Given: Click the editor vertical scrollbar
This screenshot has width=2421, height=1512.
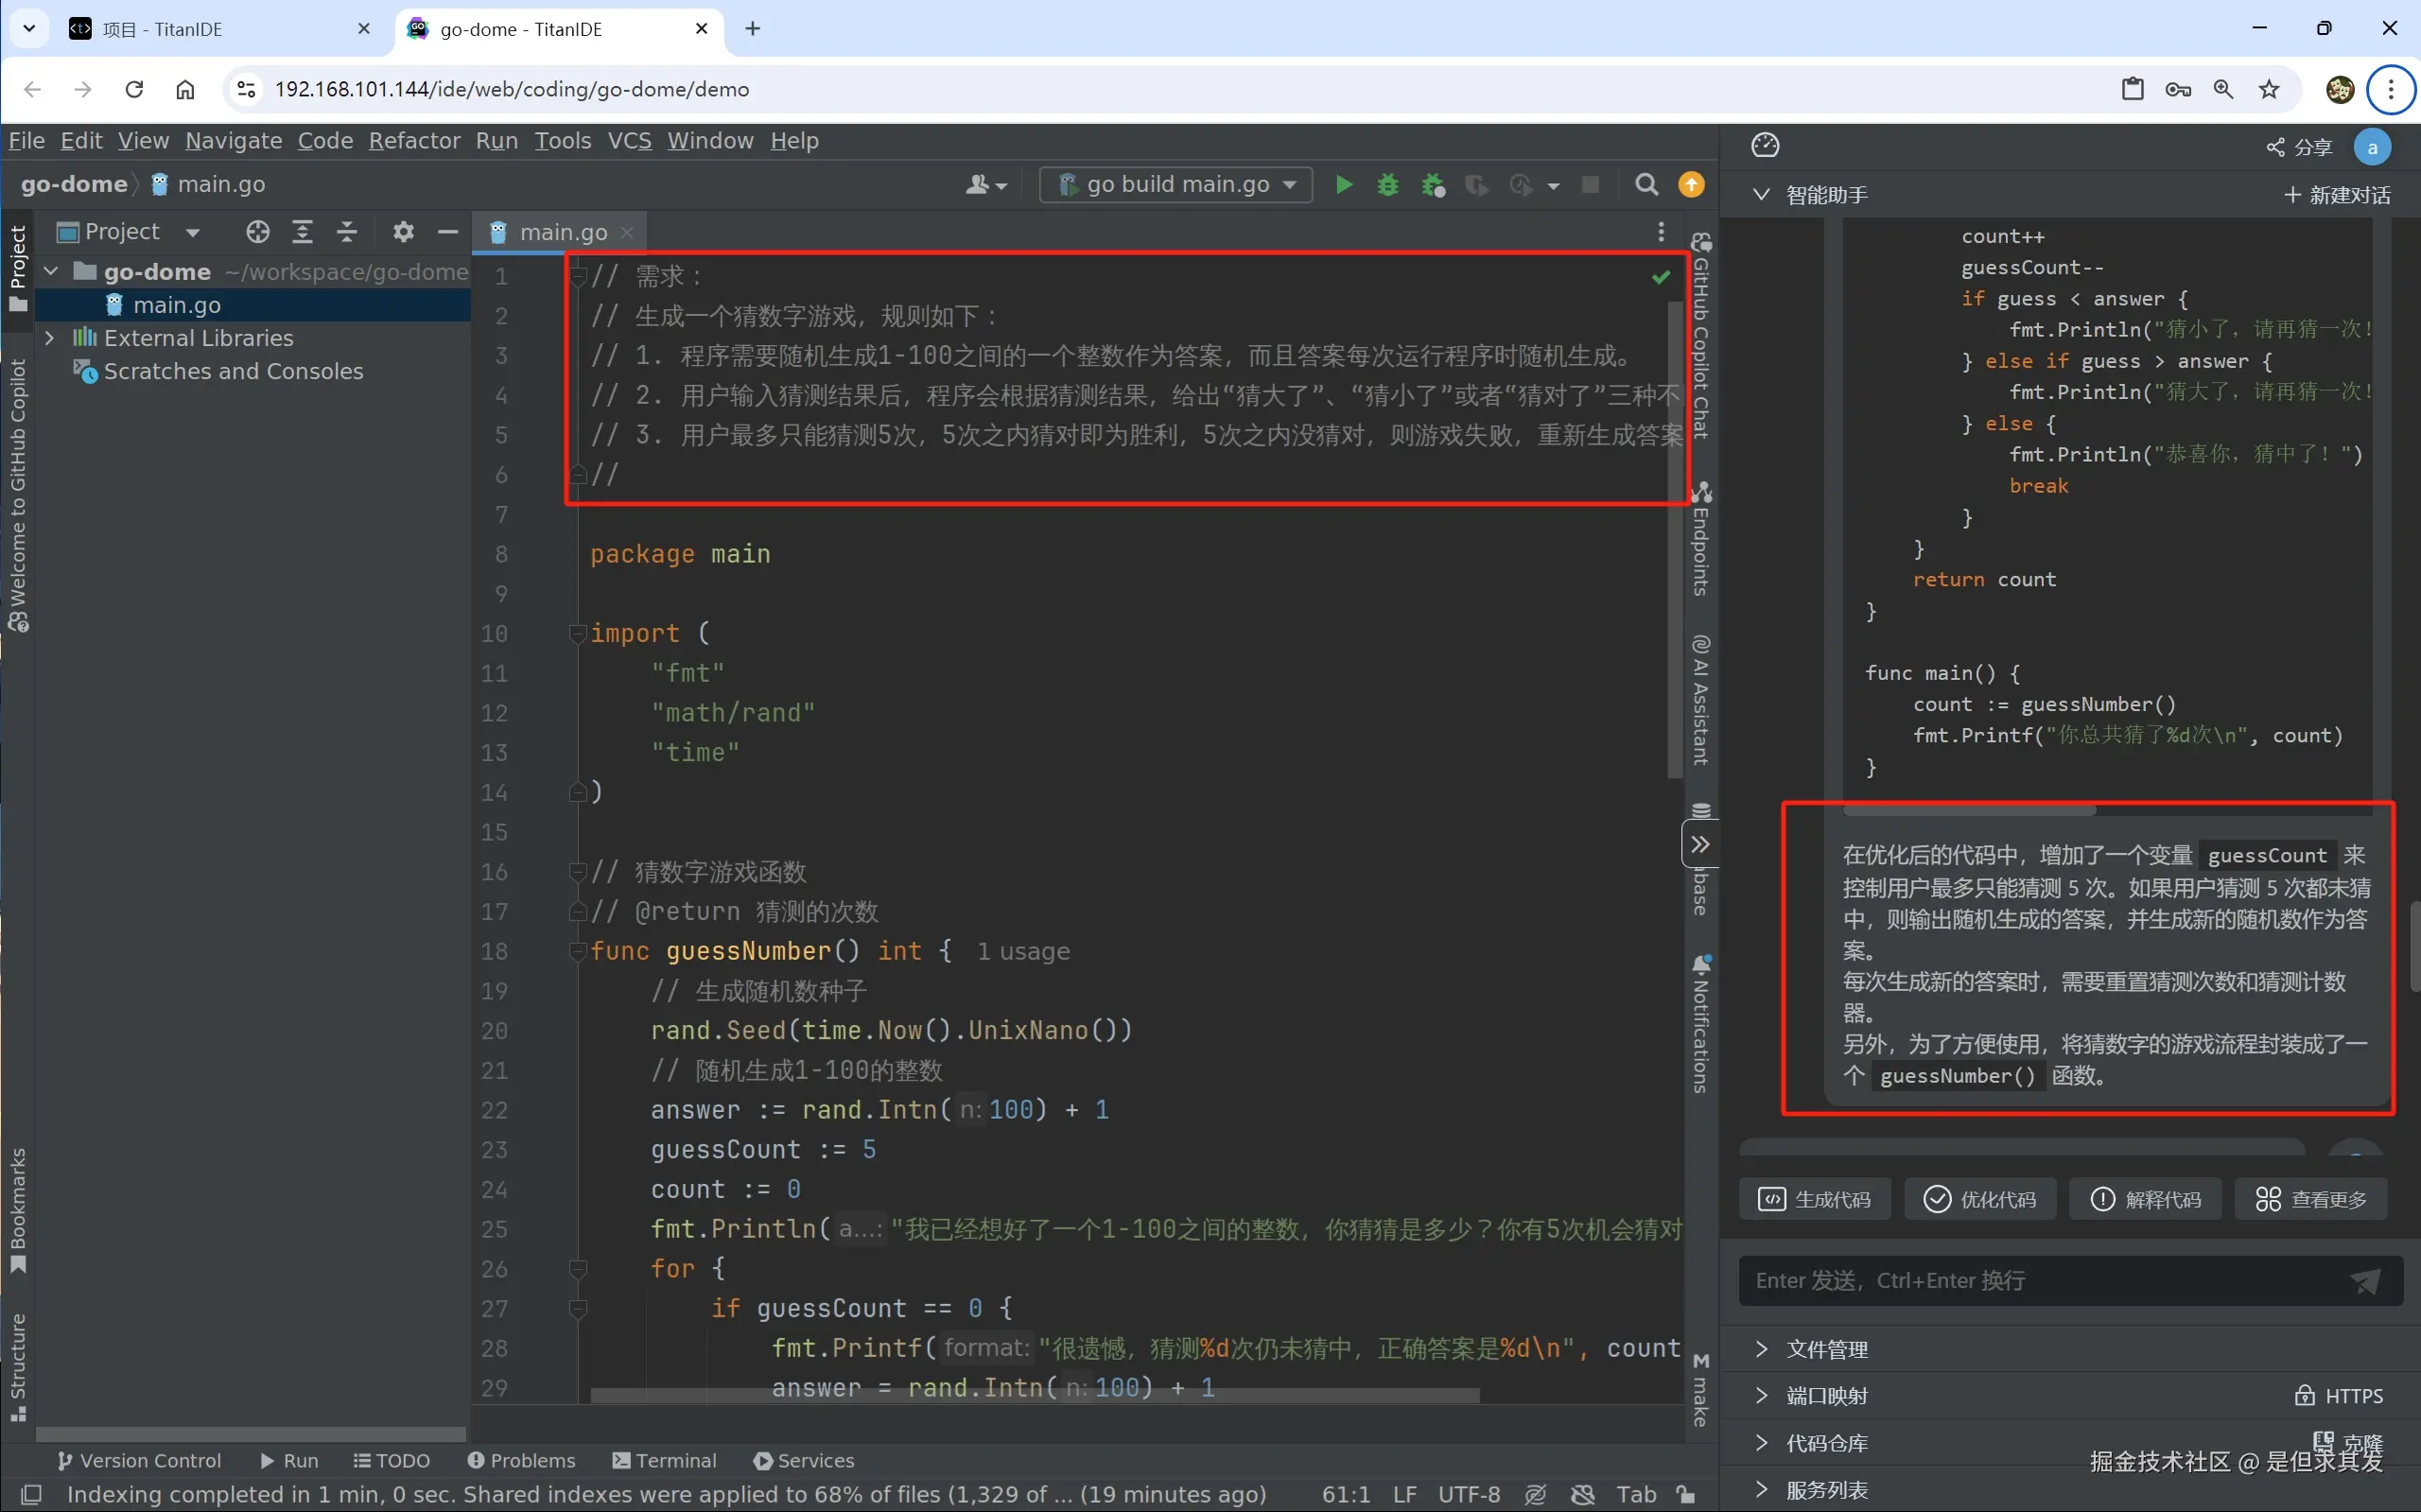Looking at the screenshot, I should 1675,540.
